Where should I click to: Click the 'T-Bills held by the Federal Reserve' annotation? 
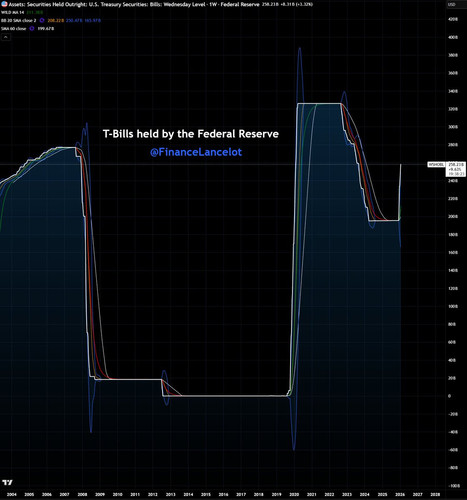[x=191, y=134]
